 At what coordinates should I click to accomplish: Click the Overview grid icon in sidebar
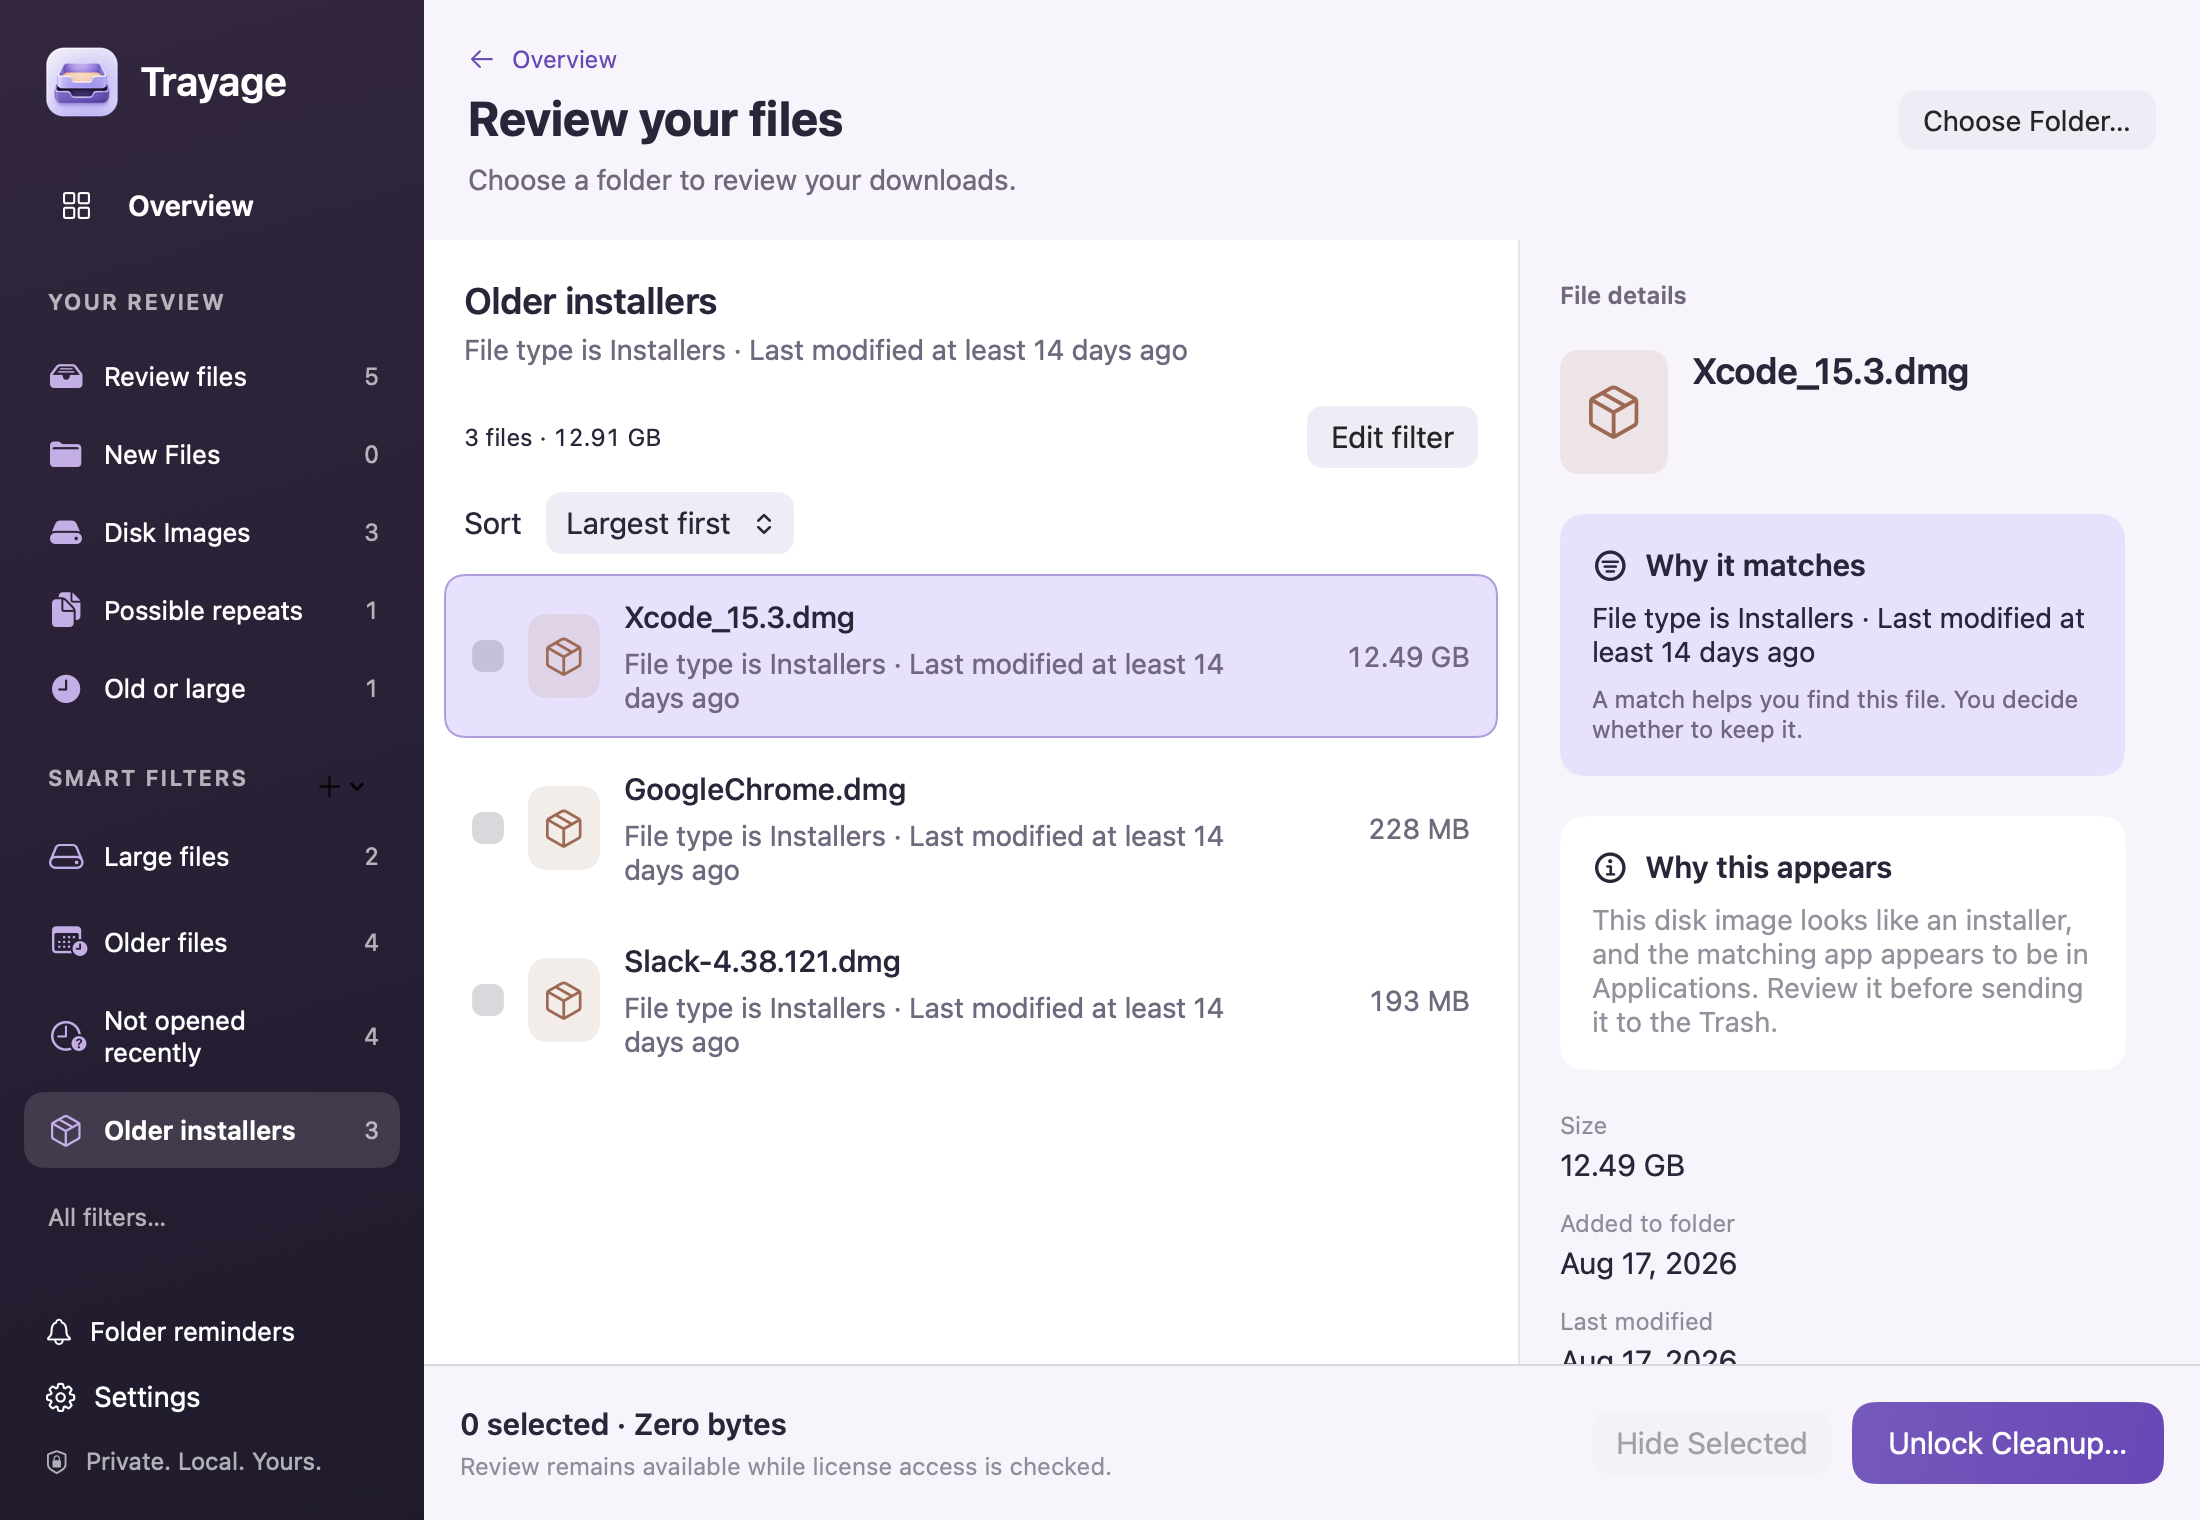click(76, 206)
